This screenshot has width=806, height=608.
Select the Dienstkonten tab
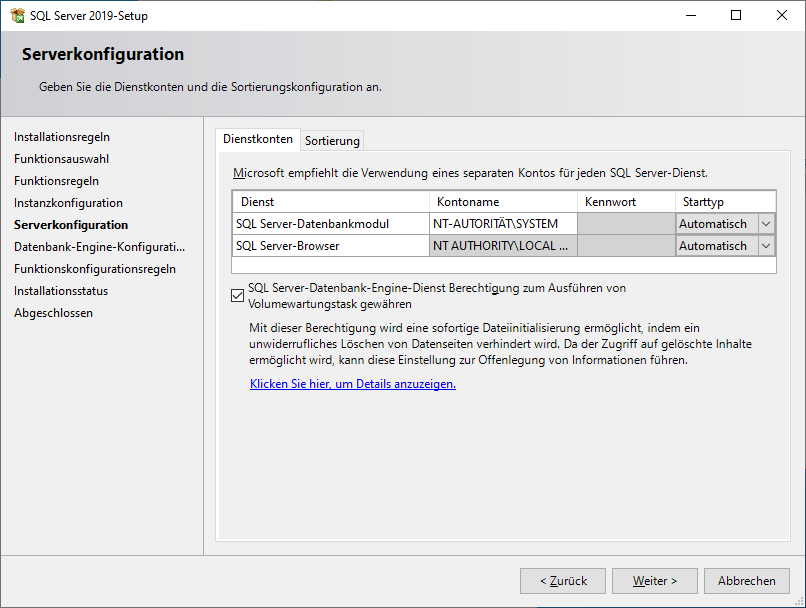(x=258, y=140)
